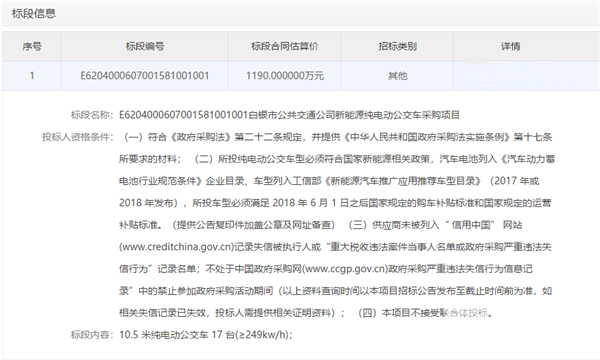Select the 标段合同估算价 column header

(x=284, y=46)
